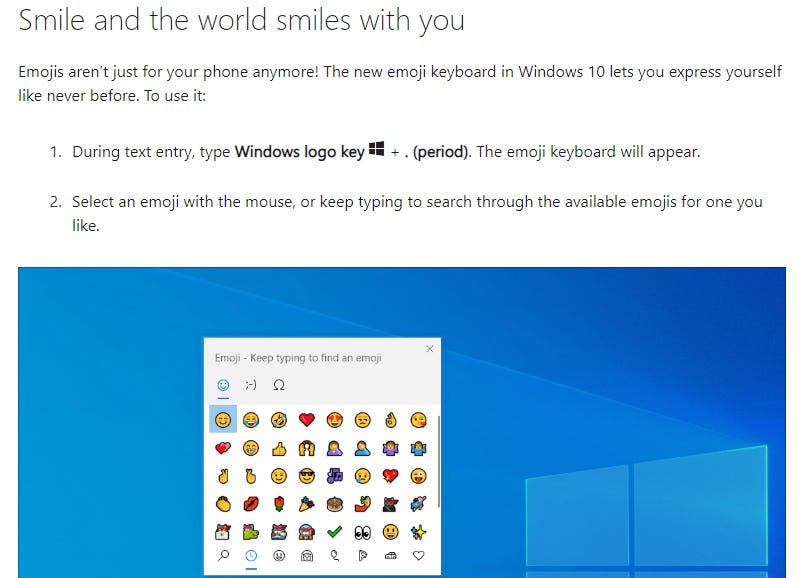Insert the unamused face emoji

point(363,420)
